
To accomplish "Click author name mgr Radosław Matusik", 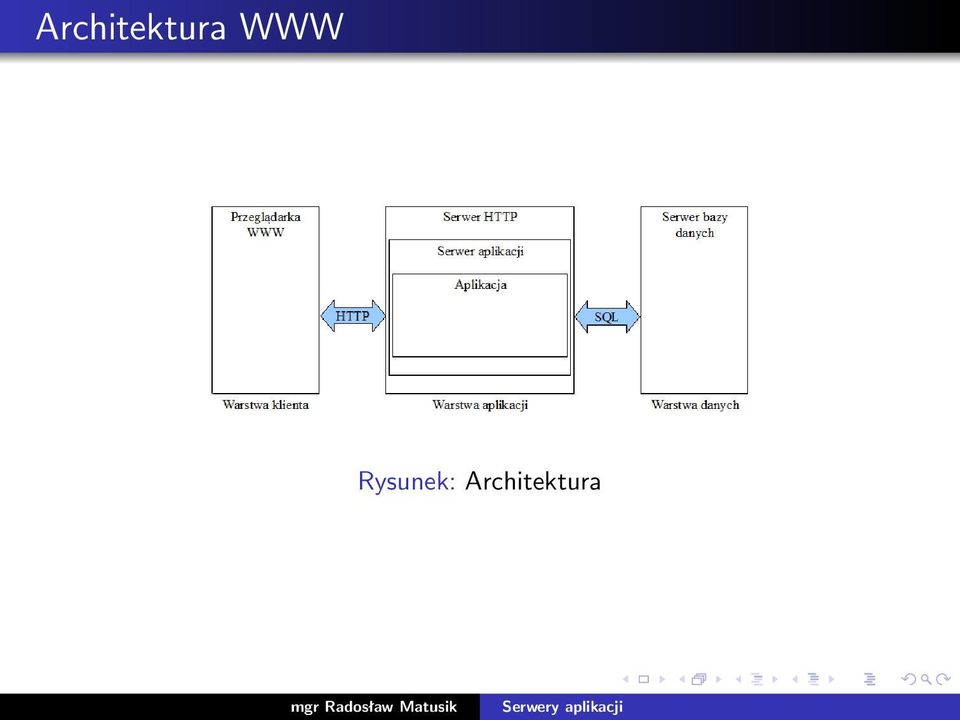I will [373, 707].
